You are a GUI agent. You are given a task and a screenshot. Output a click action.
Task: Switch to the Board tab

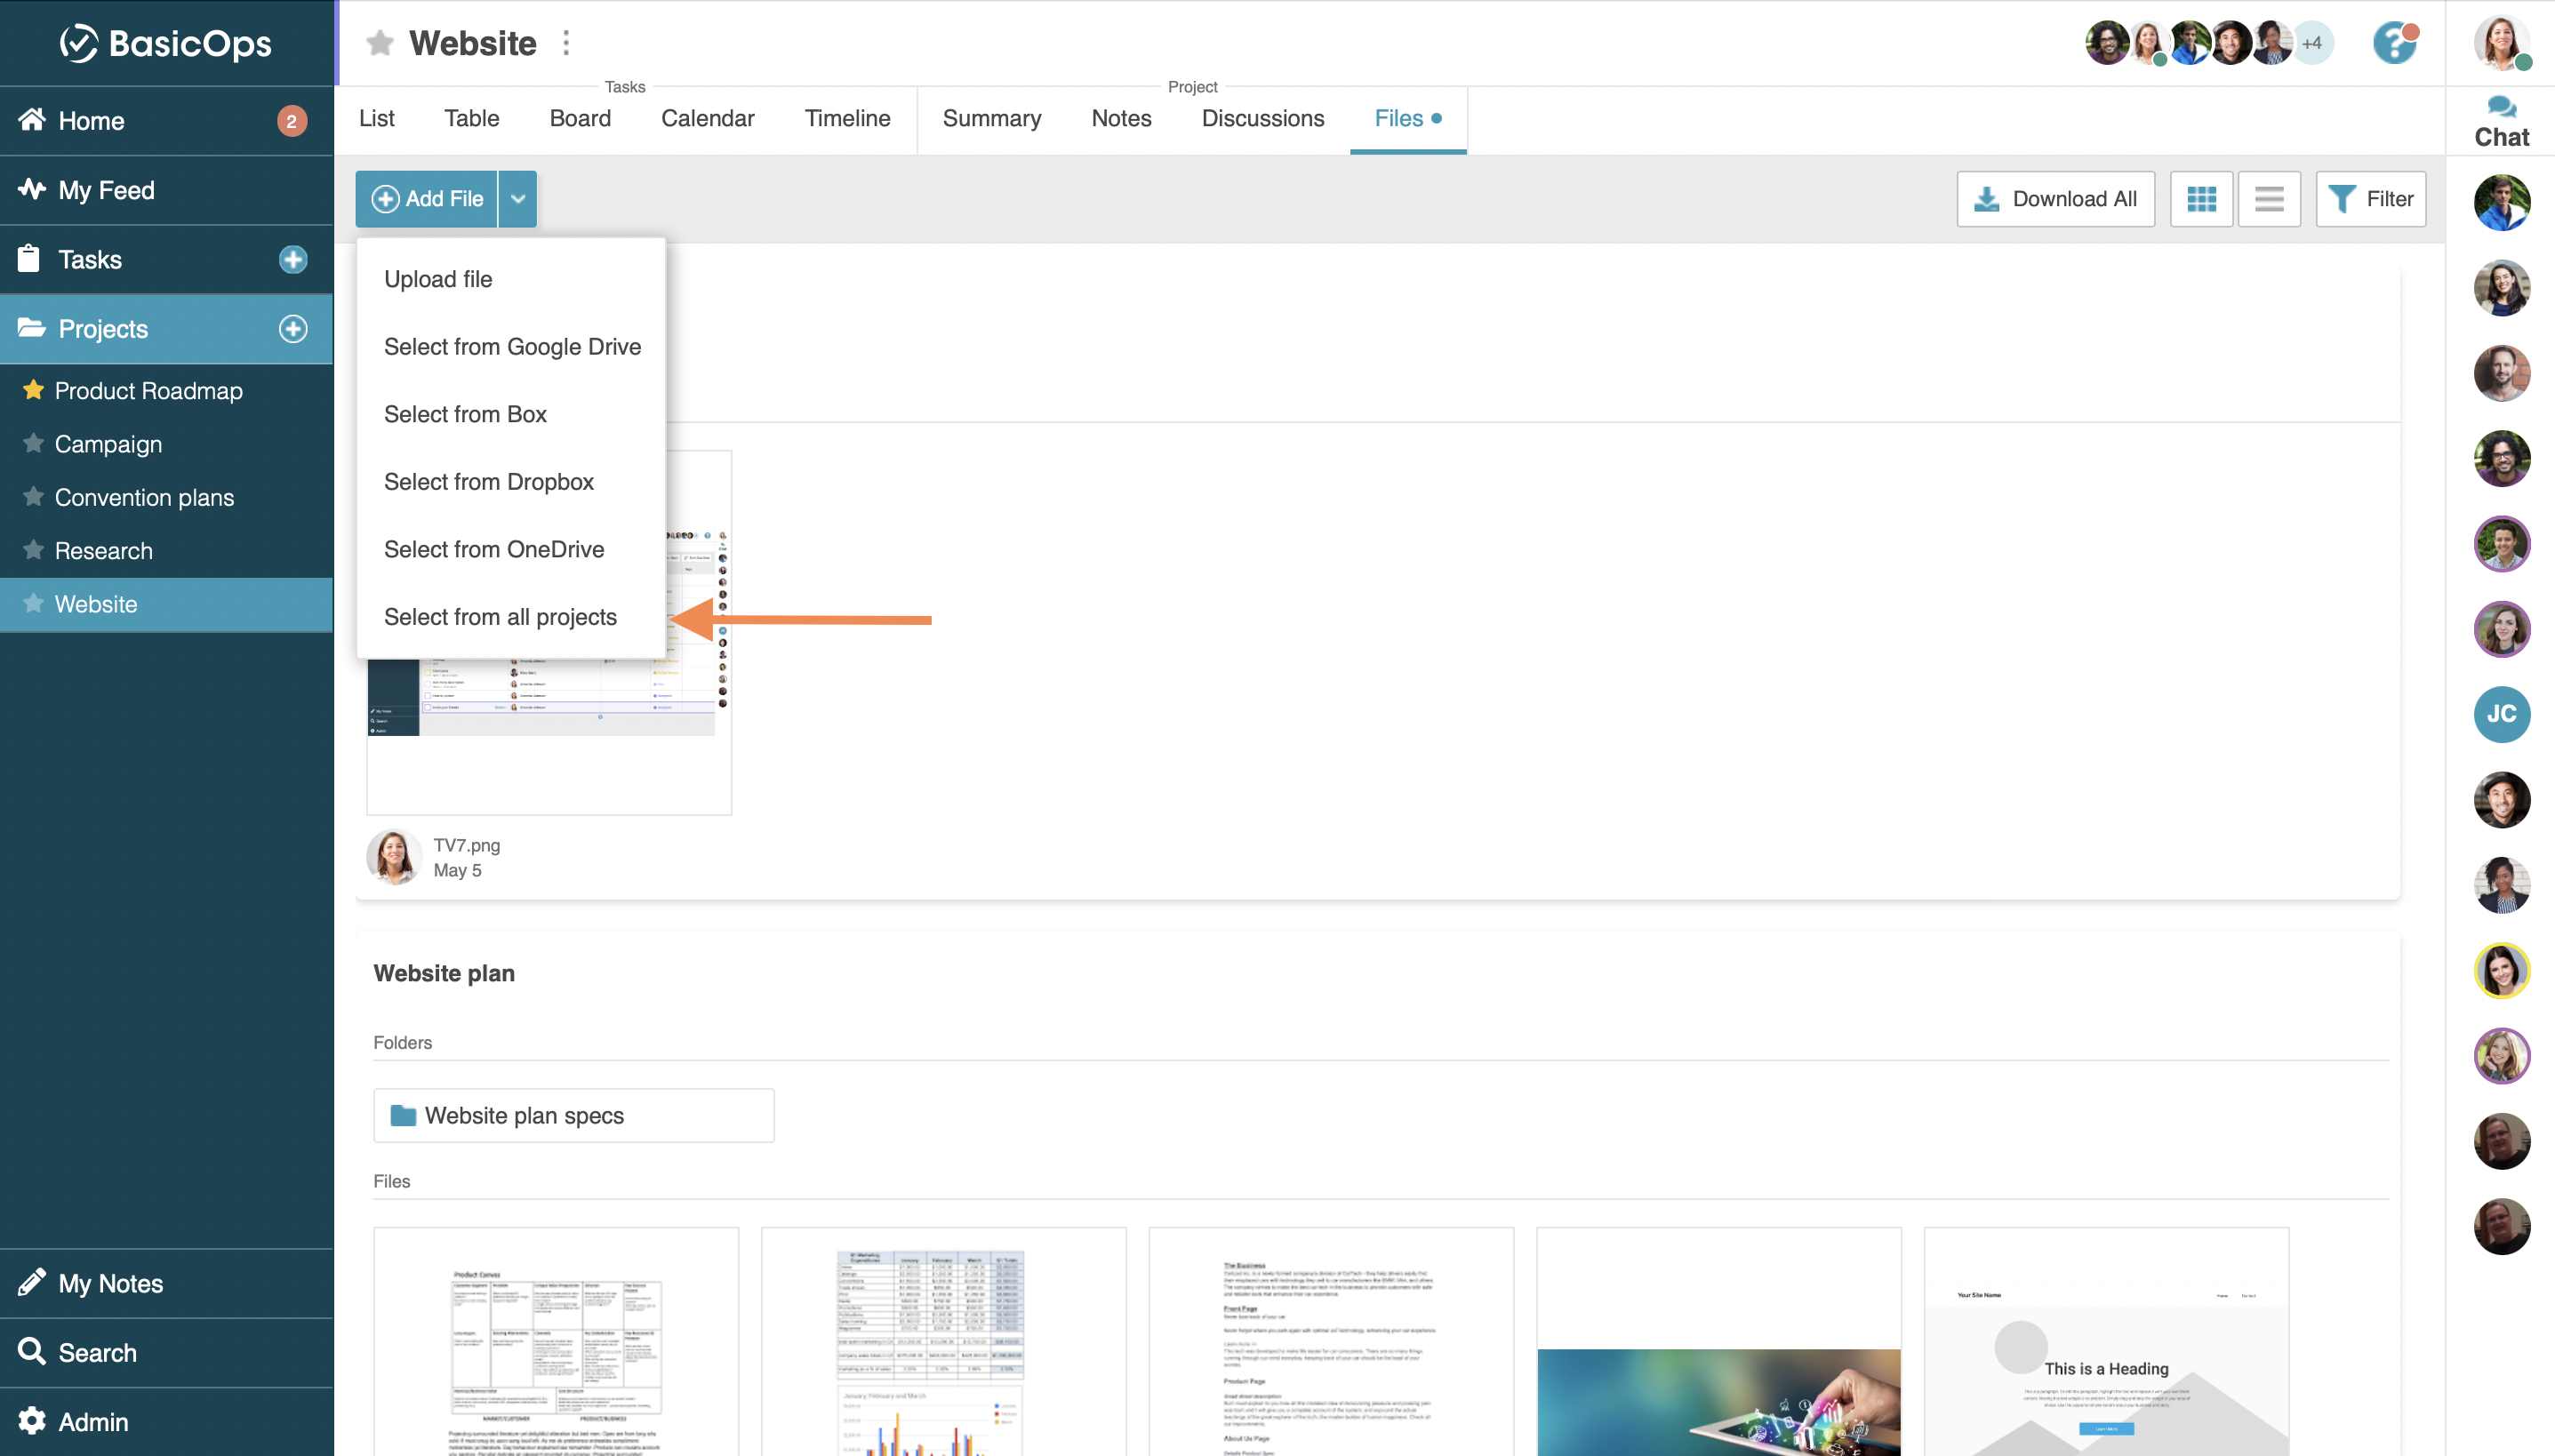[580, 119]
